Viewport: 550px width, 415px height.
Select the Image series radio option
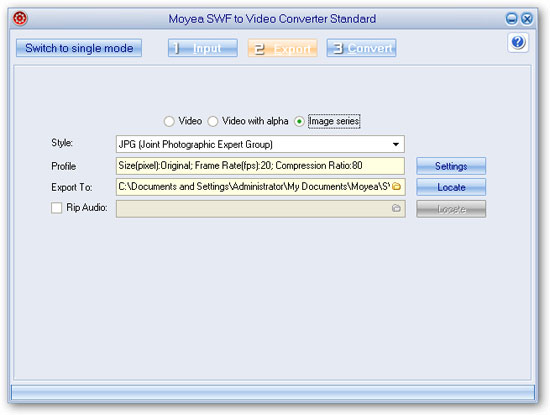(x=299, y=121)
